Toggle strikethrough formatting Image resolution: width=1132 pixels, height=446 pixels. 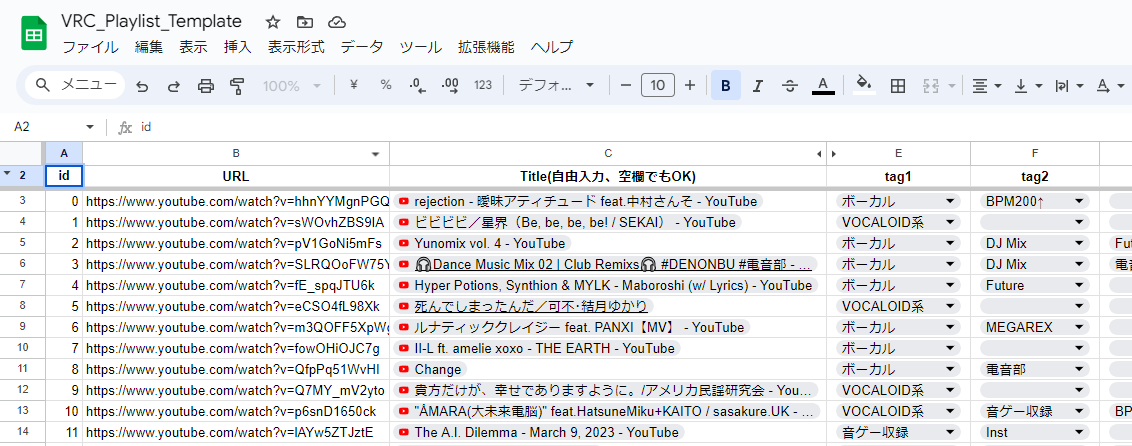[x=789, y=86]
